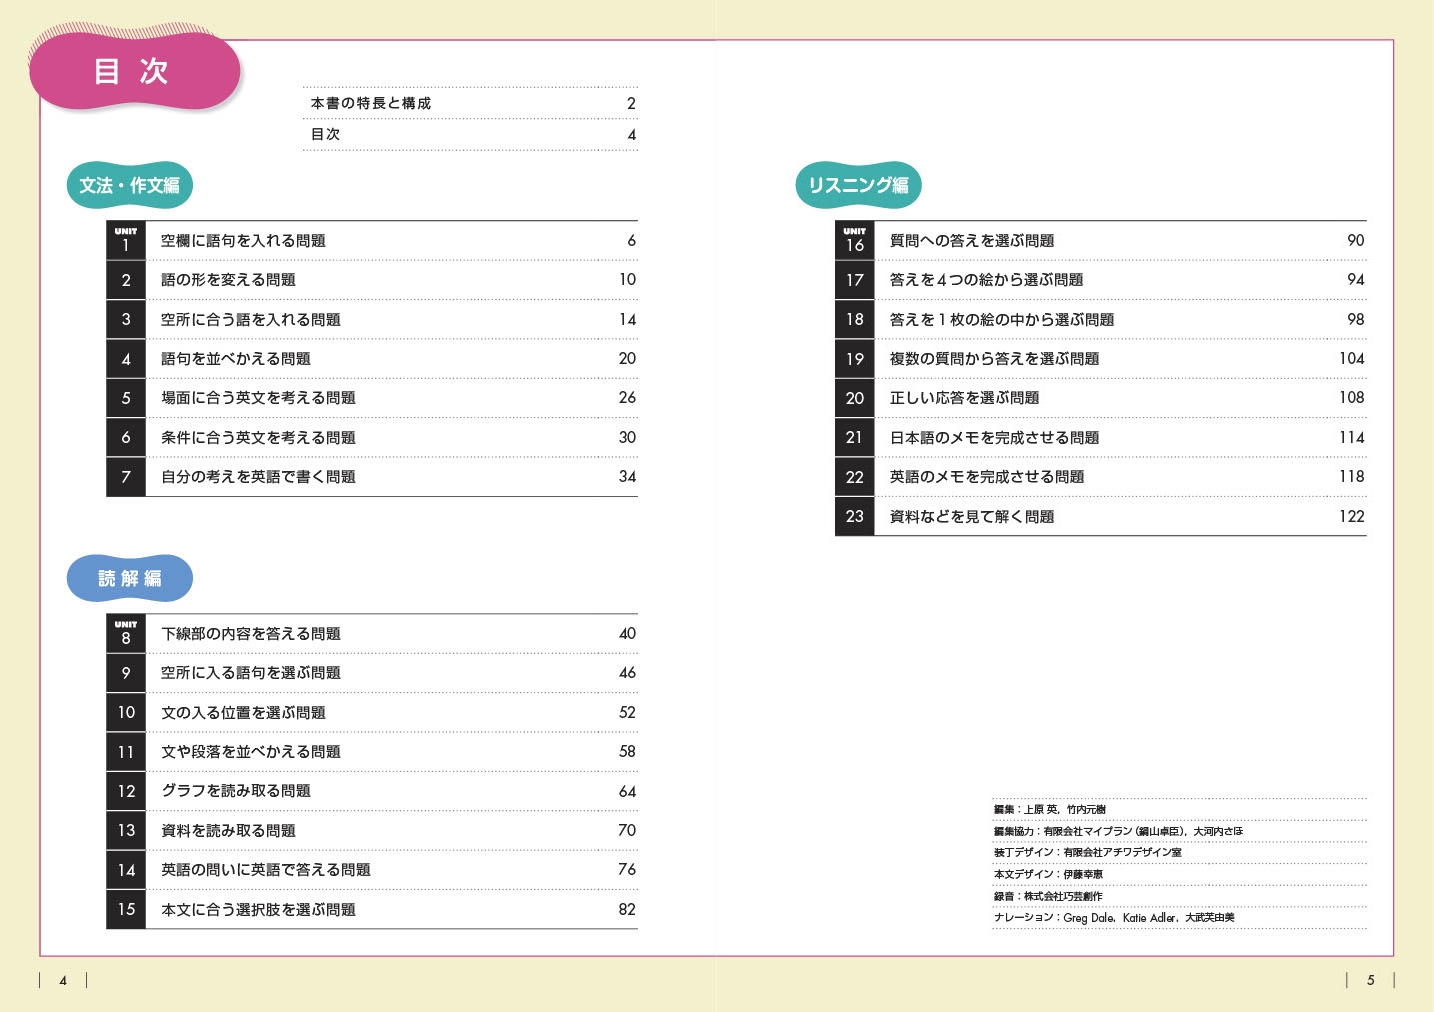Click Unit 1 空欄に語句を入れる問題
The width and height of the screenshot is (1434, 1012).
tap(372, 241)
